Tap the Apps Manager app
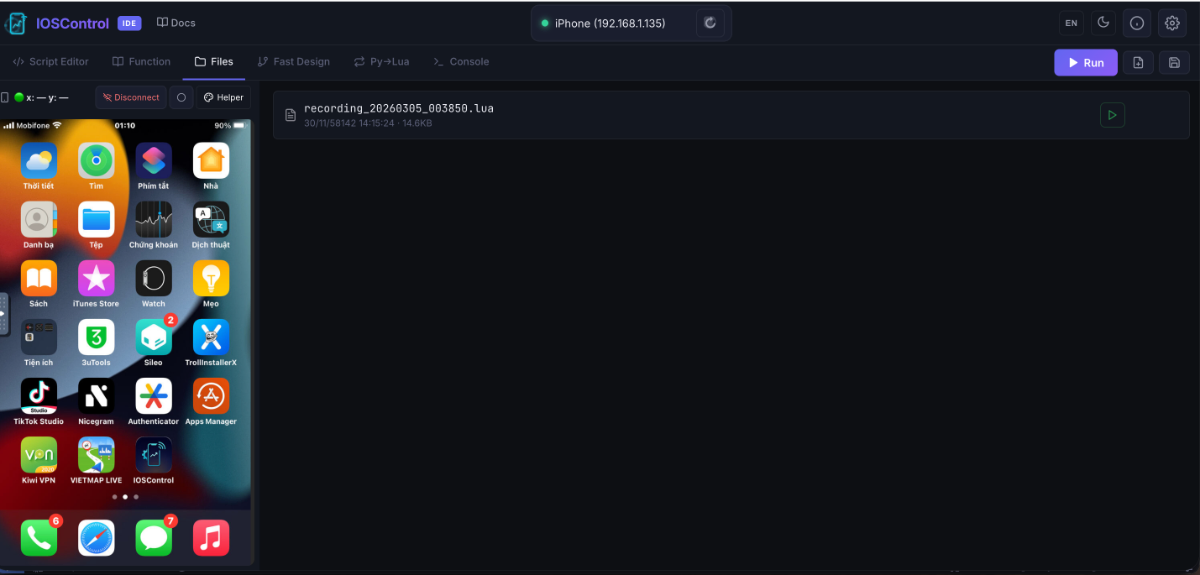Viewport: 1200px width, 575px height. click(x=211, y=396)
